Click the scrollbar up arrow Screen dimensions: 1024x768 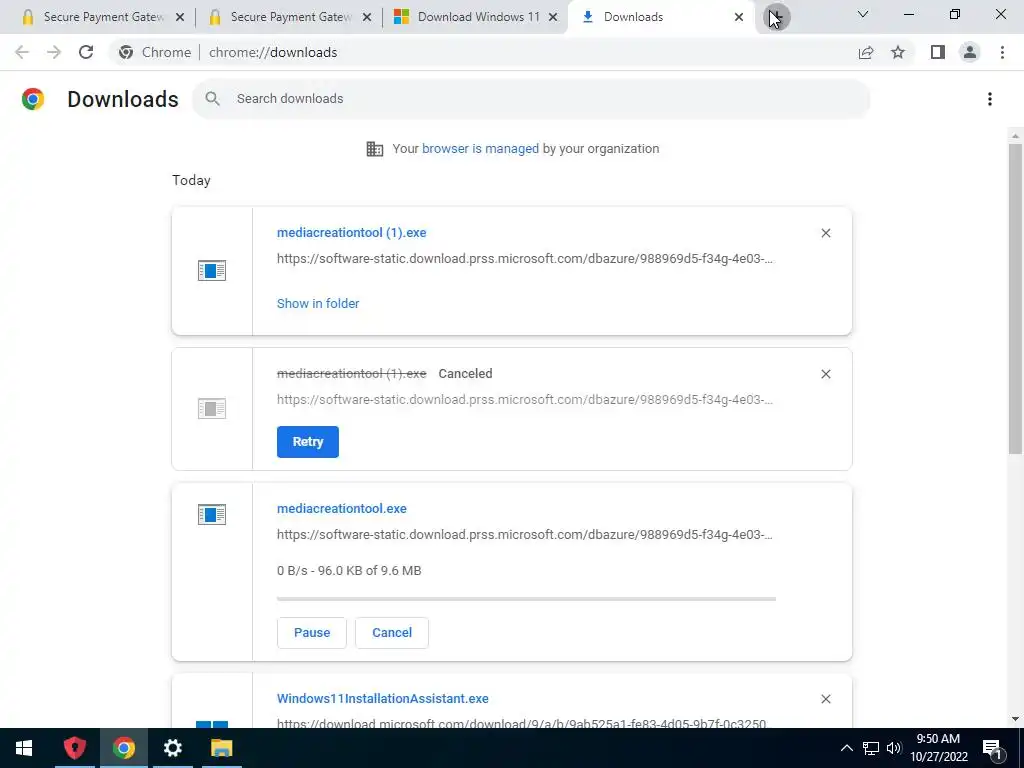point(1015,136)
